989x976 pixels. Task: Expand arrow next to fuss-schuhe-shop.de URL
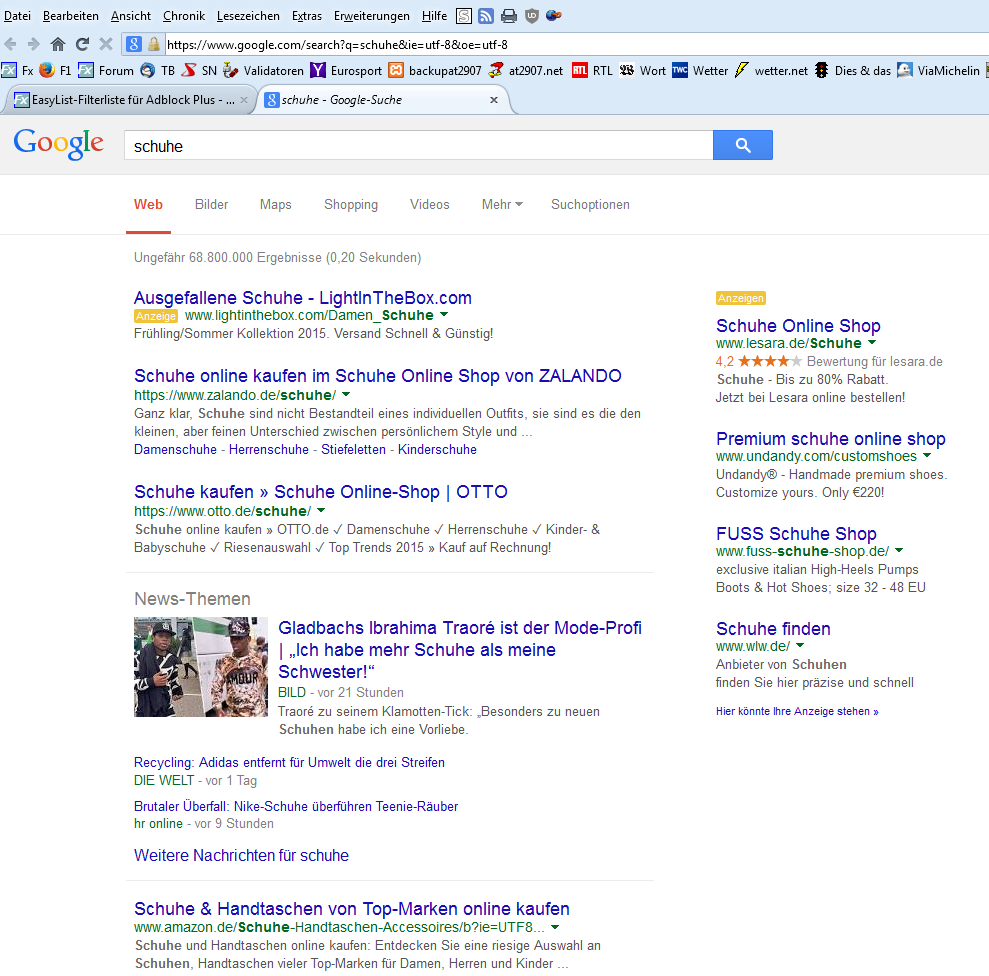click(899, 551)
